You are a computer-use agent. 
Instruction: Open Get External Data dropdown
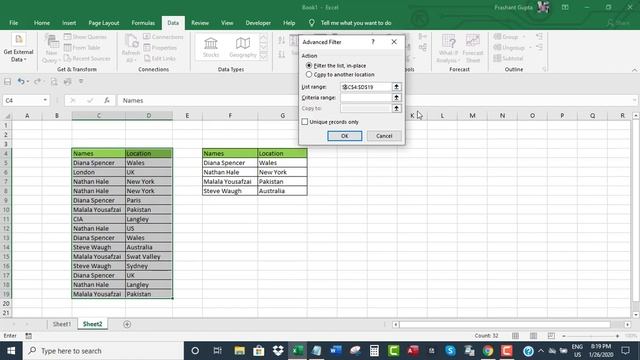pyautogui.click(x=18, y=48)
